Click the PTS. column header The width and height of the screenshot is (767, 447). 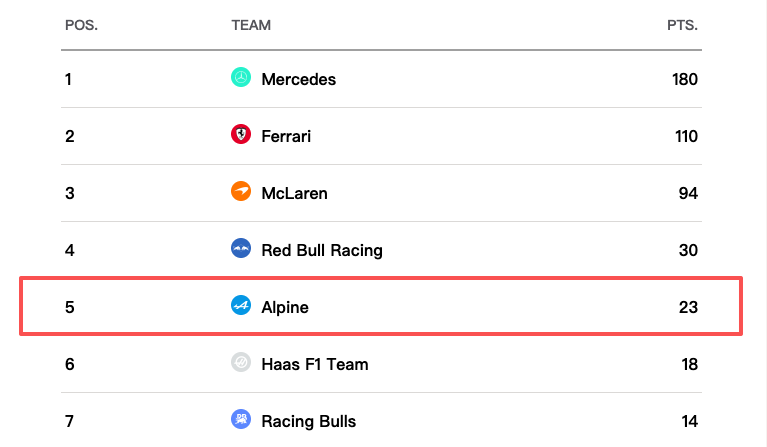682,25
